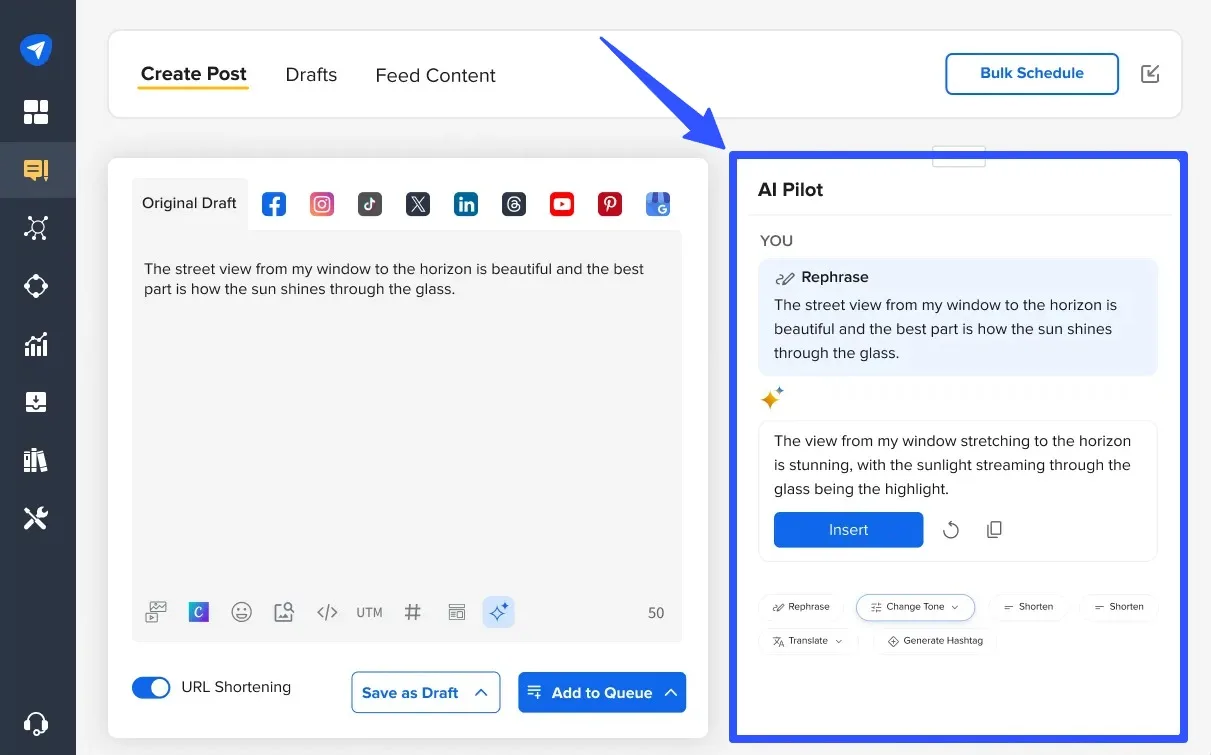1211x755 pixels.
Task: Open the hashtag icon in the editor toolbar
Action: point(413,612)
